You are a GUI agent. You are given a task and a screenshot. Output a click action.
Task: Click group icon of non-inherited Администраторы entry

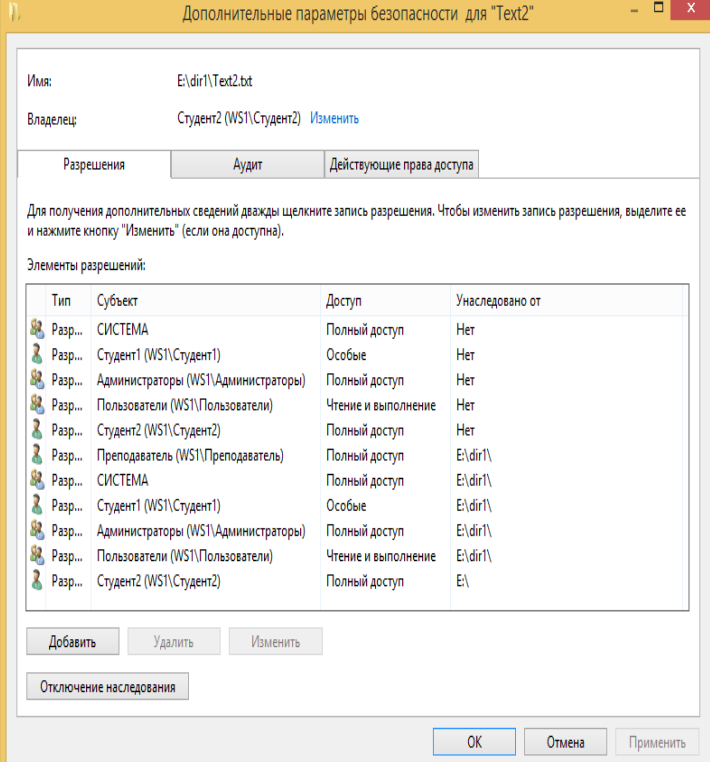[37, 380]
